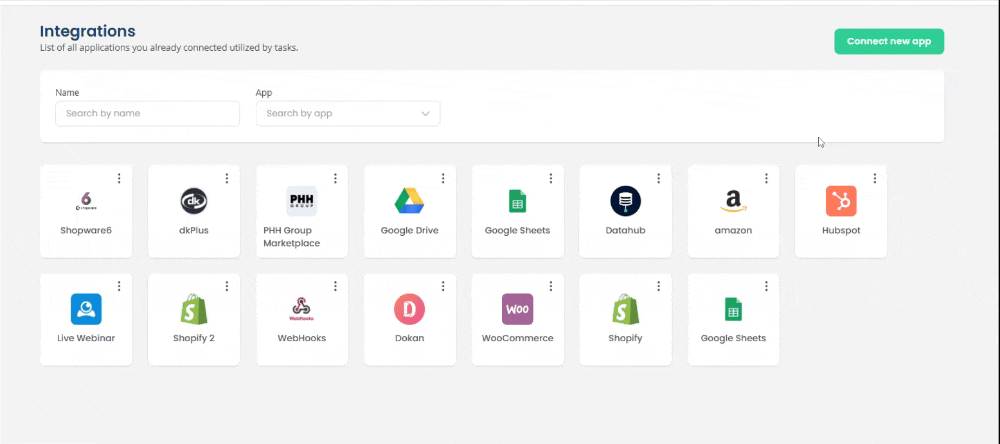Viewport: 1000px width, 444px height.
Task: Open options menu for WooCommerce card
Action: (550, 286)
